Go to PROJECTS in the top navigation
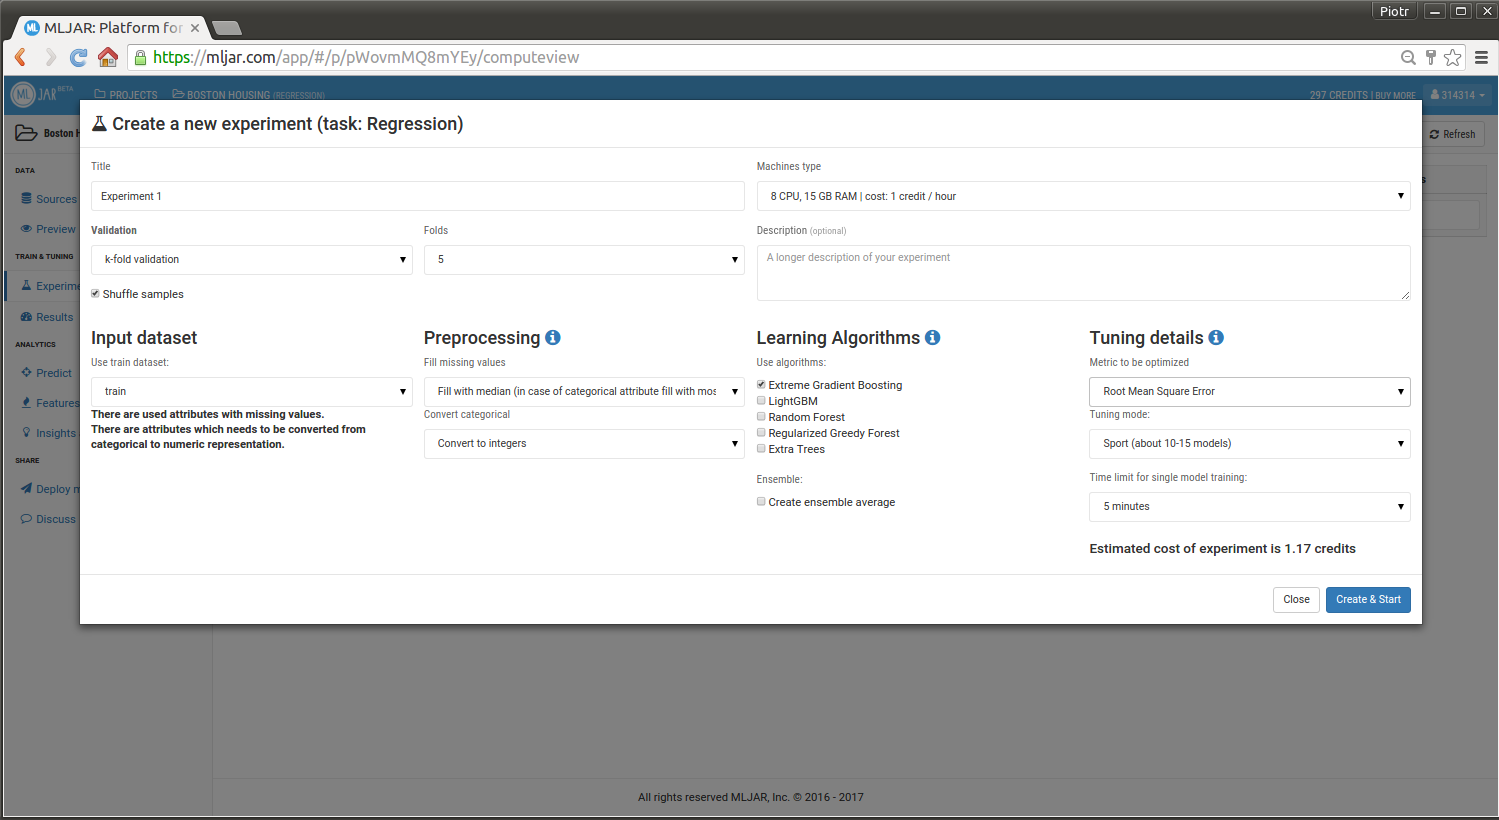 (126, 95)
